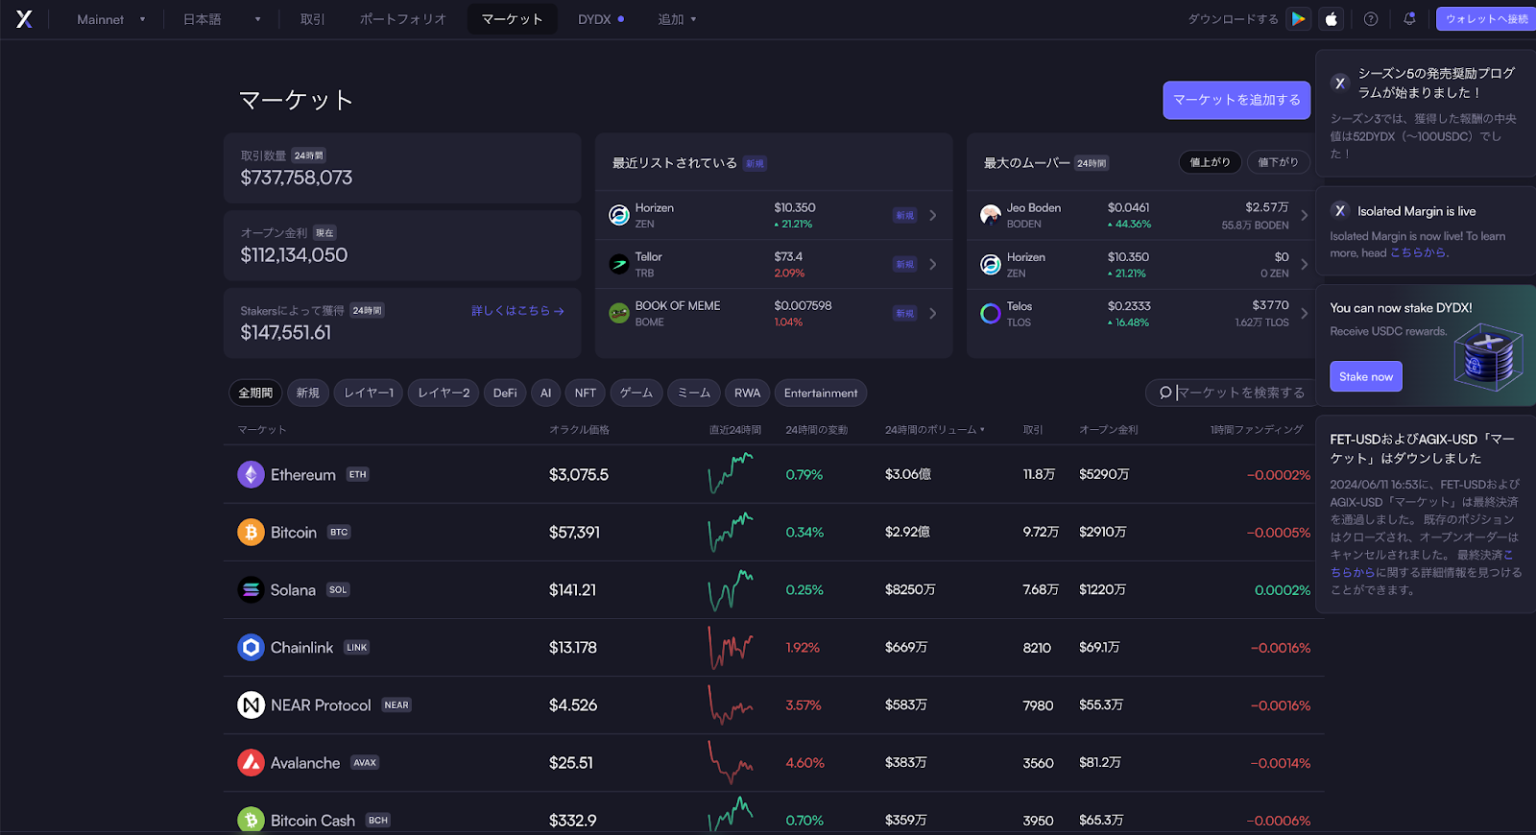The height and width of the screenshot is (835, 1536).
Task: Open the 日本語 language dropdown
Action: click(x=221, y=19)
